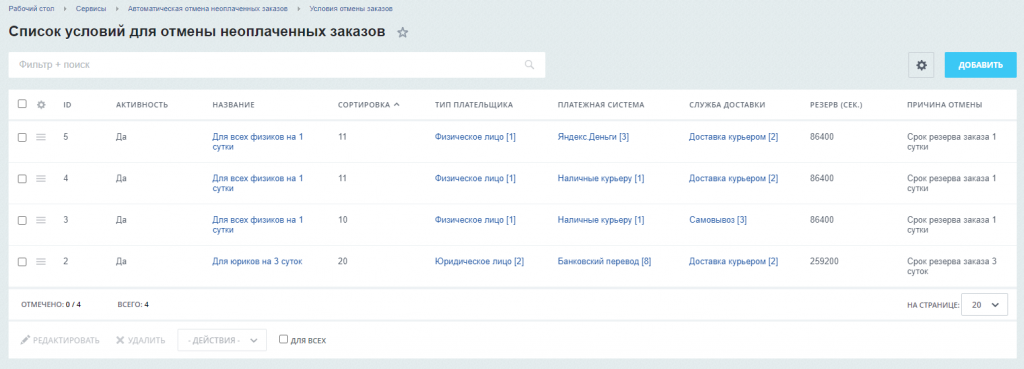Sort by 'Тип плательщика' column header
The height and width of the screenshot is (369, 1024).
[473, 104]
